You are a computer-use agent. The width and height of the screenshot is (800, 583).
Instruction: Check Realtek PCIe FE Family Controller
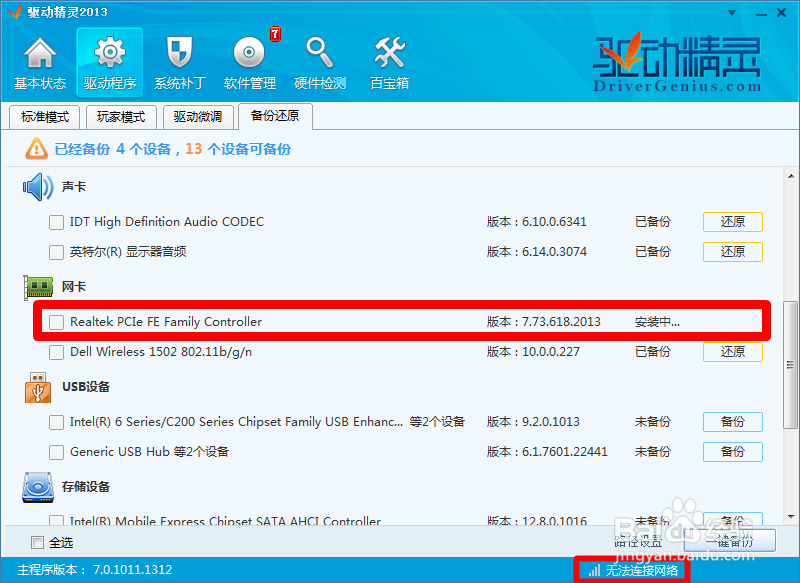[x=56, y=322]
